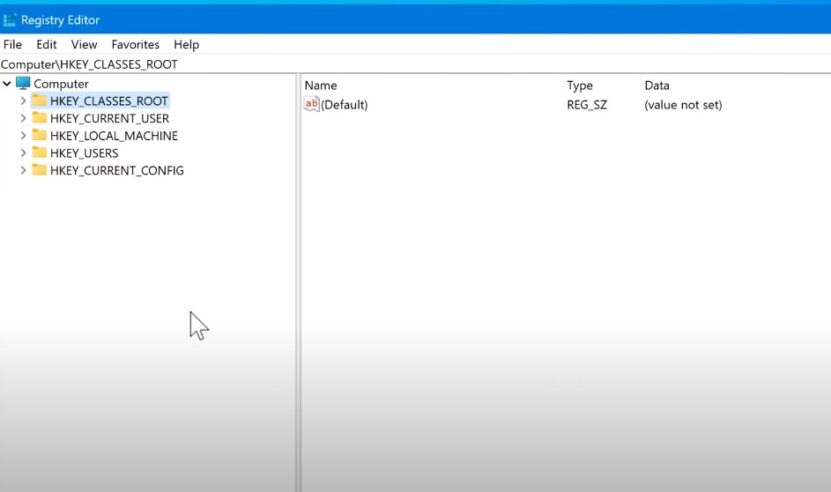Expand the HKEY_CURRENT_CONFIG key
831x492 pixels.
point(23,171)
